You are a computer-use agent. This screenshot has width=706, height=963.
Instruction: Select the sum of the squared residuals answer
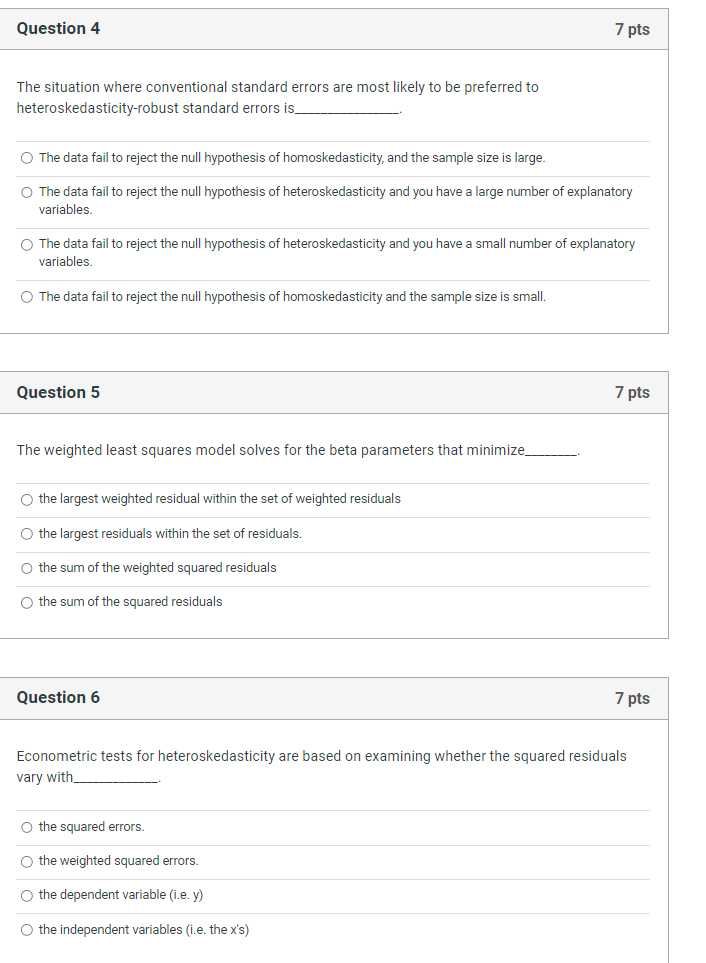(27, 601)
